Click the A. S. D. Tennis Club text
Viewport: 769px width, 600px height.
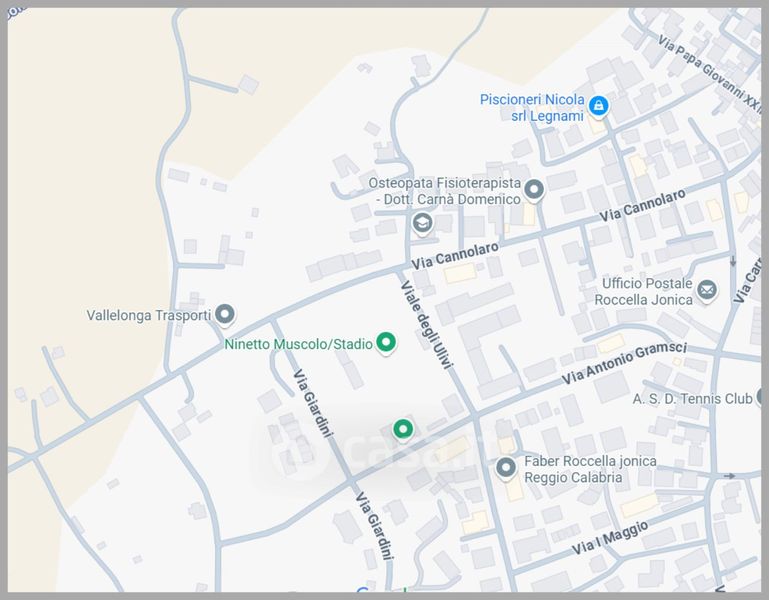[x=692, y=399]
